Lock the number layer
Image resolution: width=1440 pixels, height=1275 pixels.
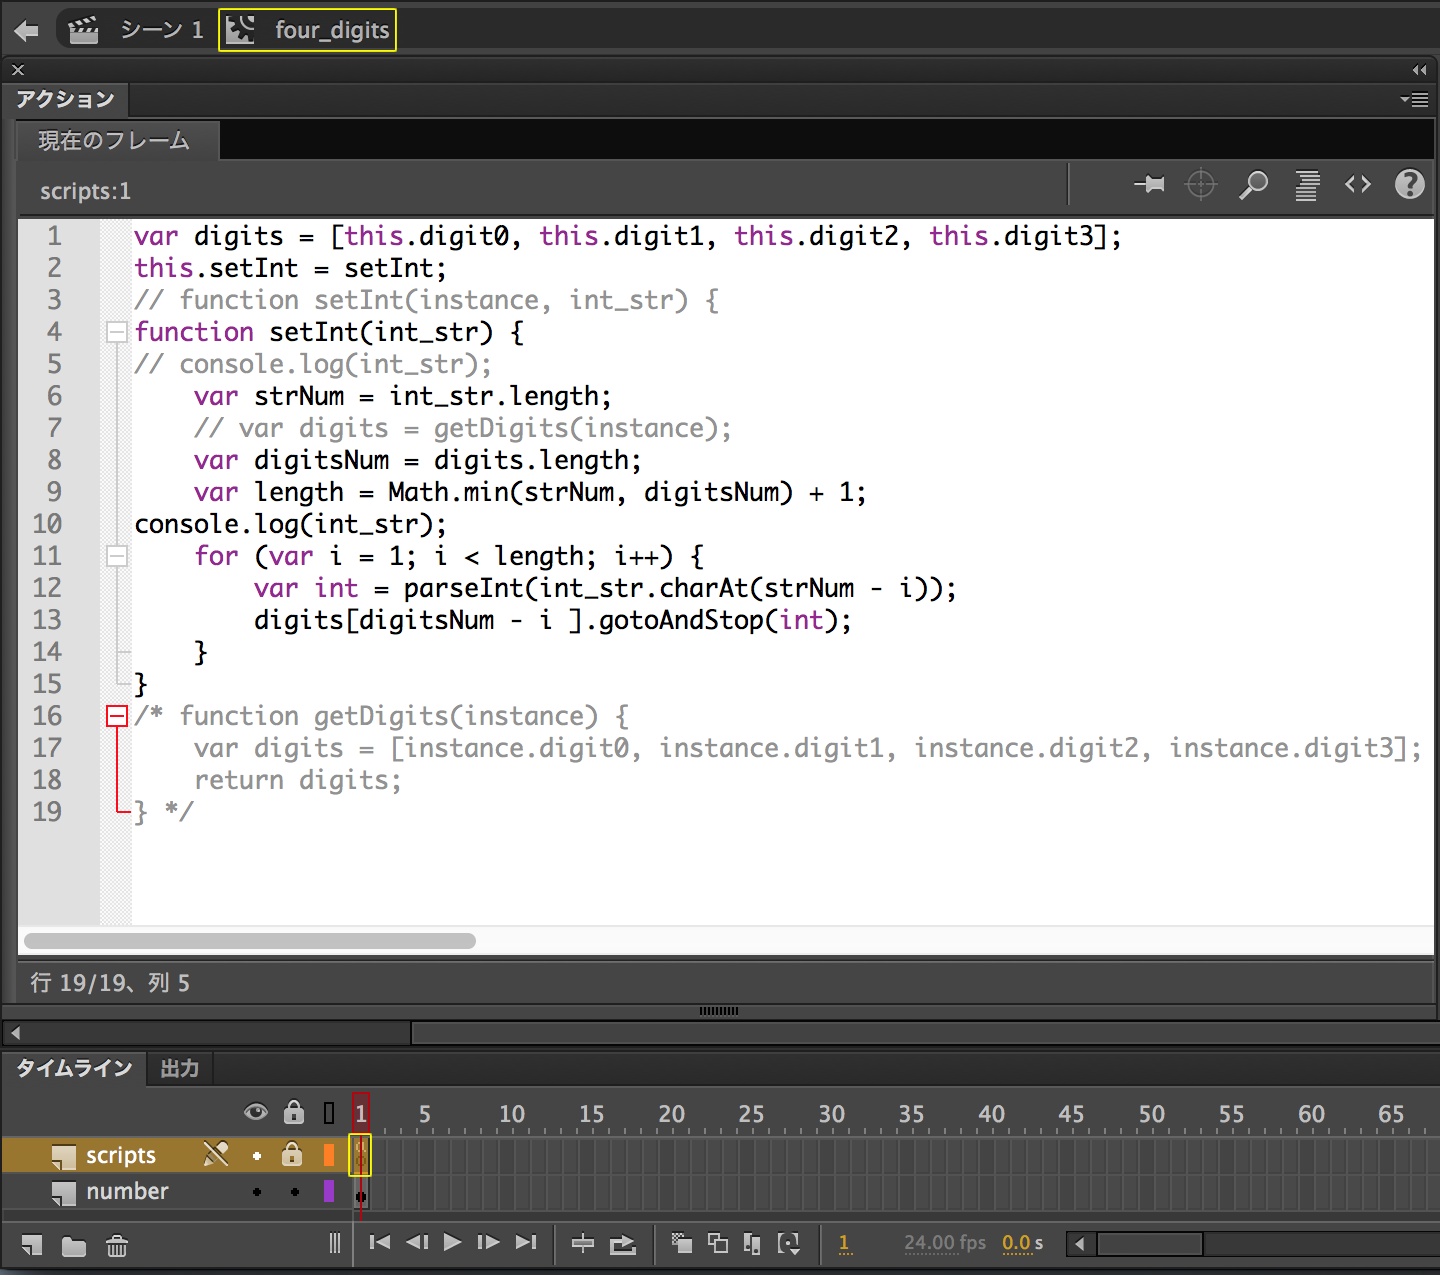click(x=295, y=1192)
